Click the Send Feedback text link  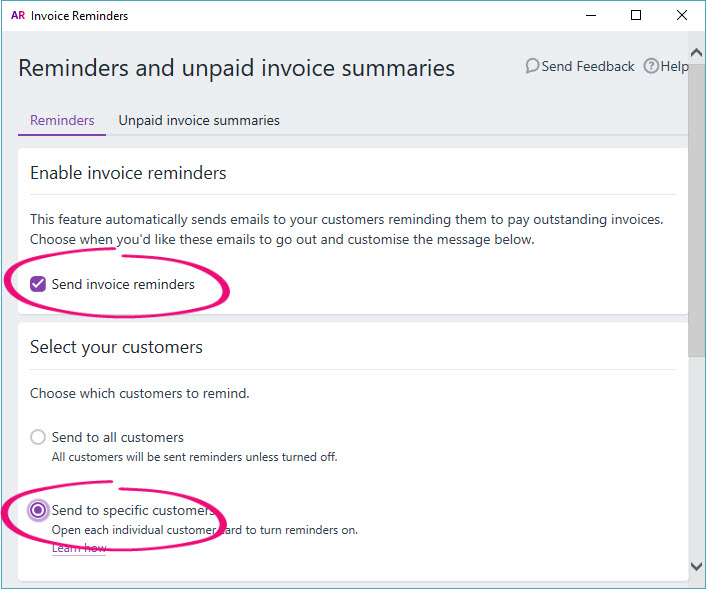587,66
